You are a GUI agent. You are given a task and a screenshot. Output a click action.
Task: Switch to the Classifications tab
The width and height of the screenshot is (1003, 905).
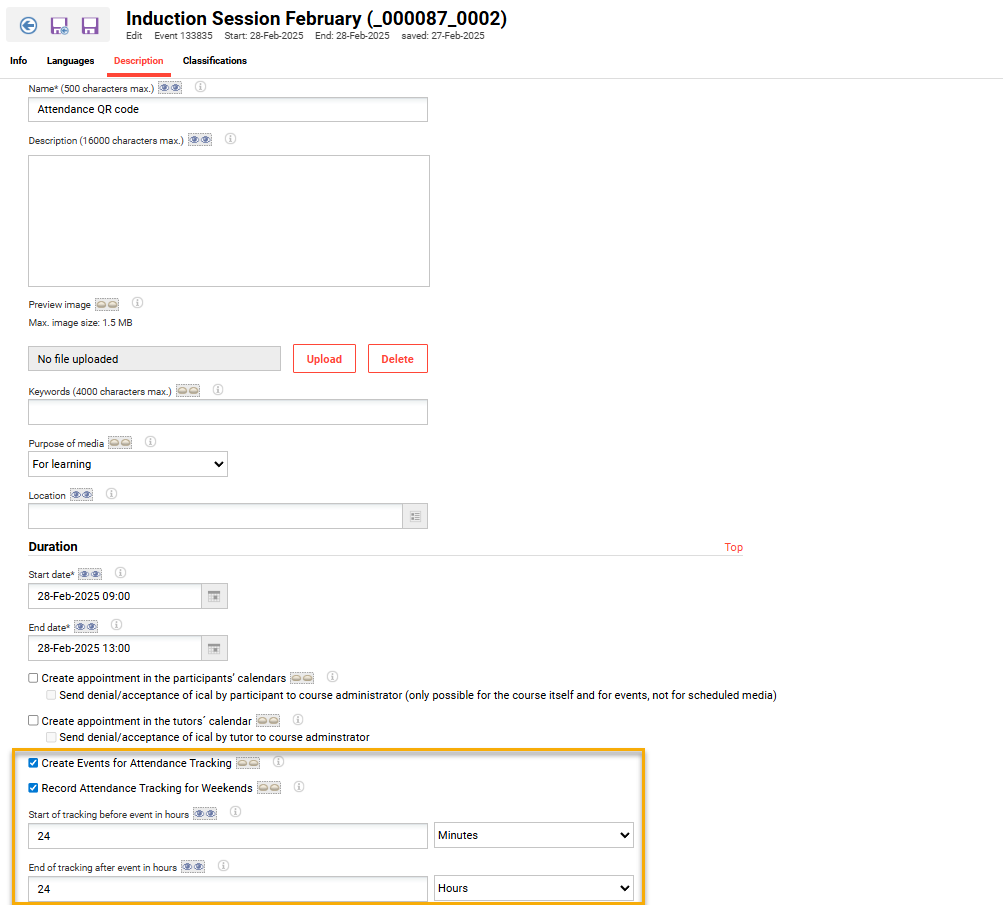pos(215,61)
